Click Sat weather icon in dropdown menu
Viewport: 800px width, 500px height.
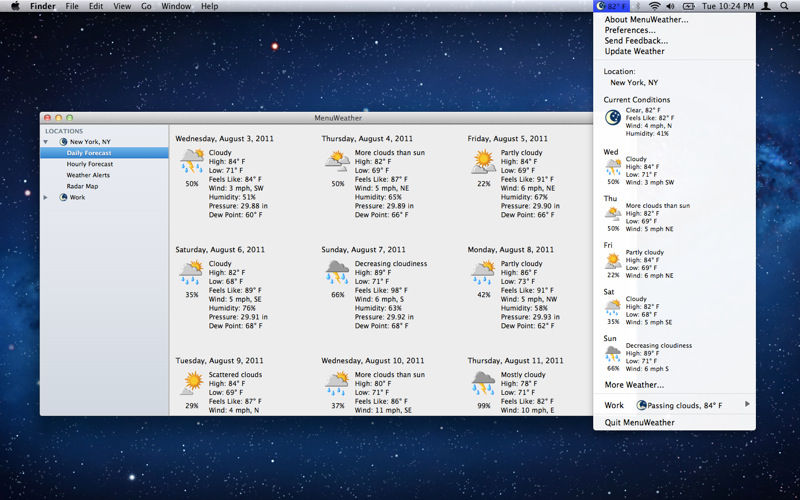(613, 307)
